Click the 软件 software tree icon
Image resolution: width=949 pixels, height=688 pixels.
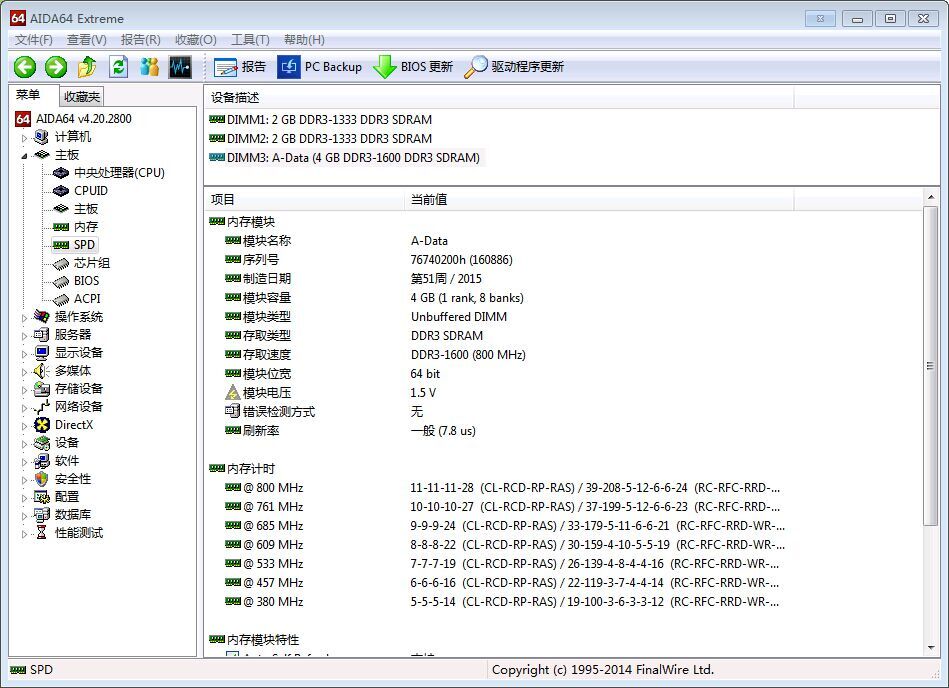(x=41, y=461)
